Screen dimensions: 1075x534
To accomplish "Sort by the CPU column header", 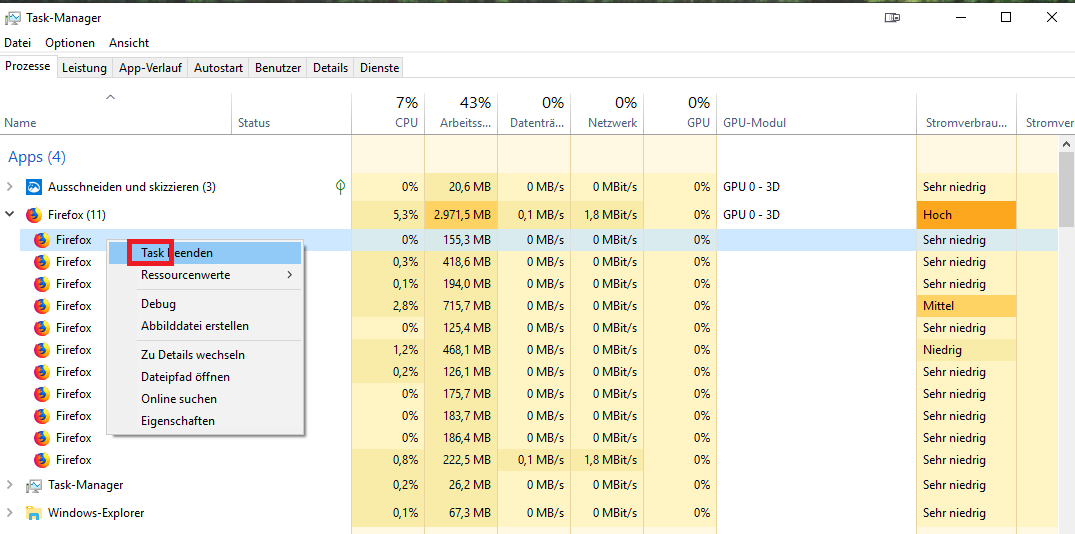I will [x=388, y=113].
